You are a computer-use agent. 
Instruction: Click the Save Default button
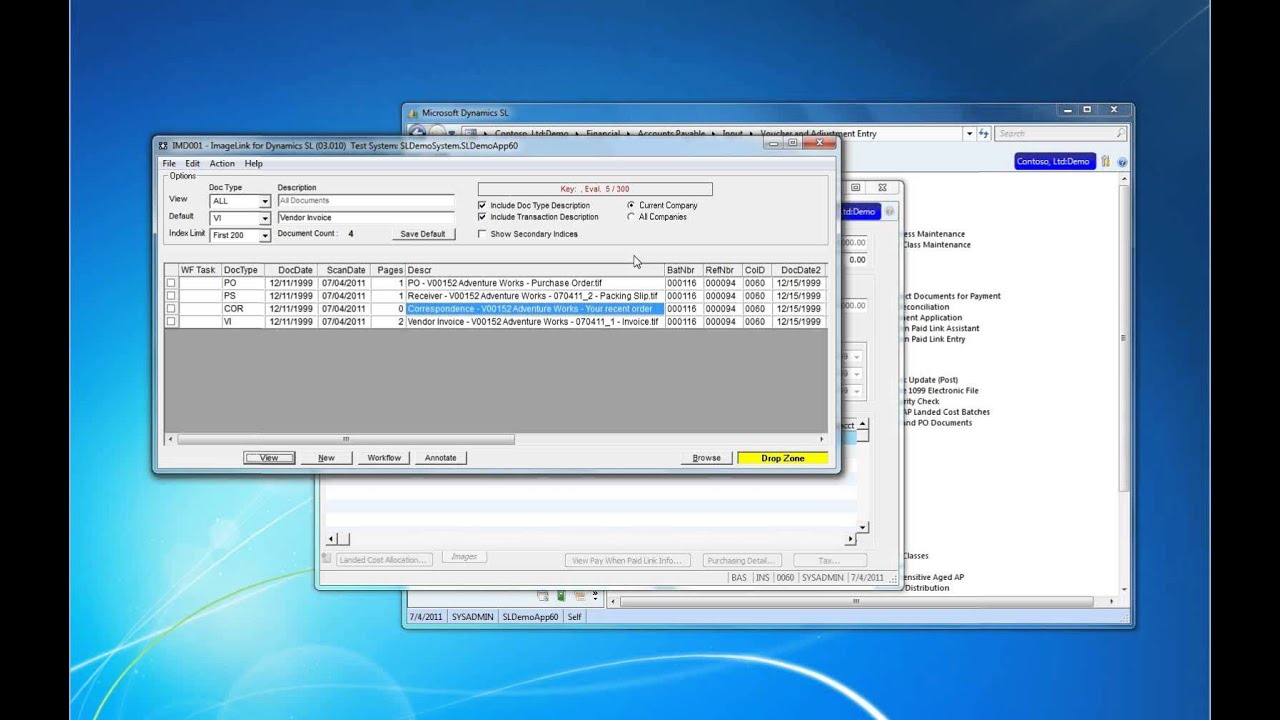pyautogui.click(x=423, y=234)
